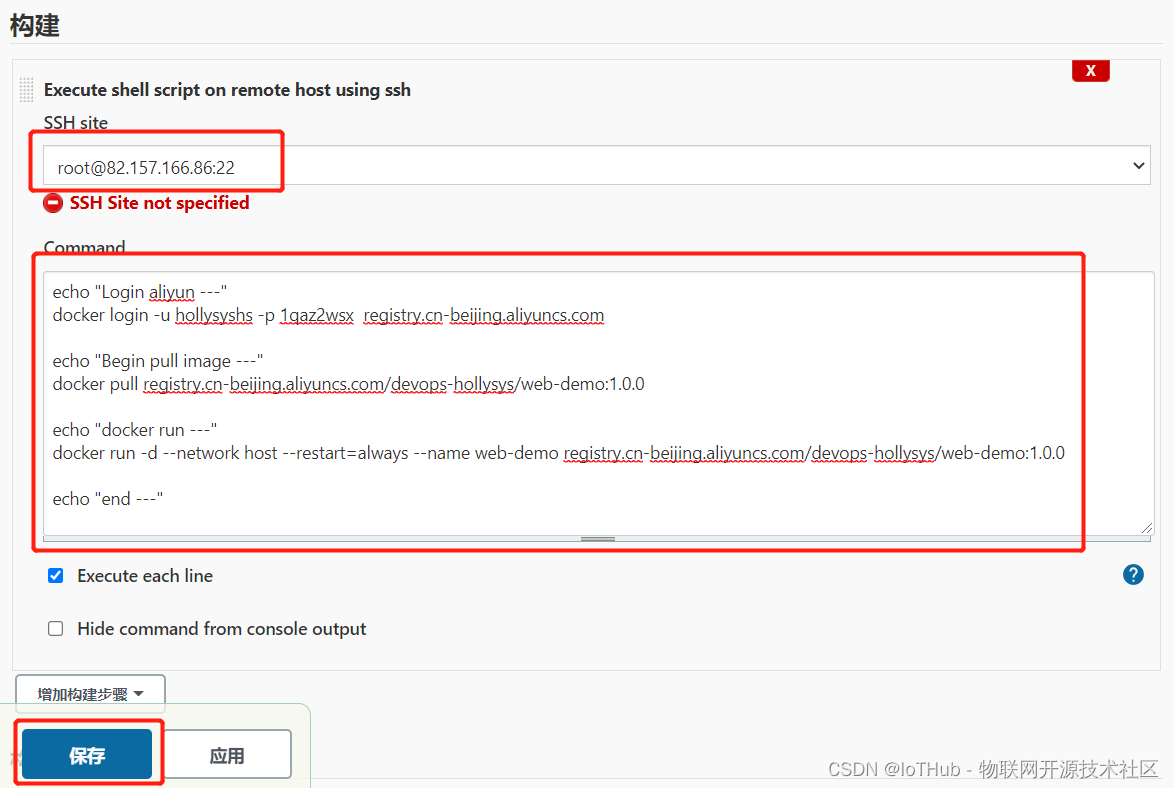The width and height of the screenshot is (1174, 788).
Task: Click the Execute shell script on remote host title
Action: [227, 90]
